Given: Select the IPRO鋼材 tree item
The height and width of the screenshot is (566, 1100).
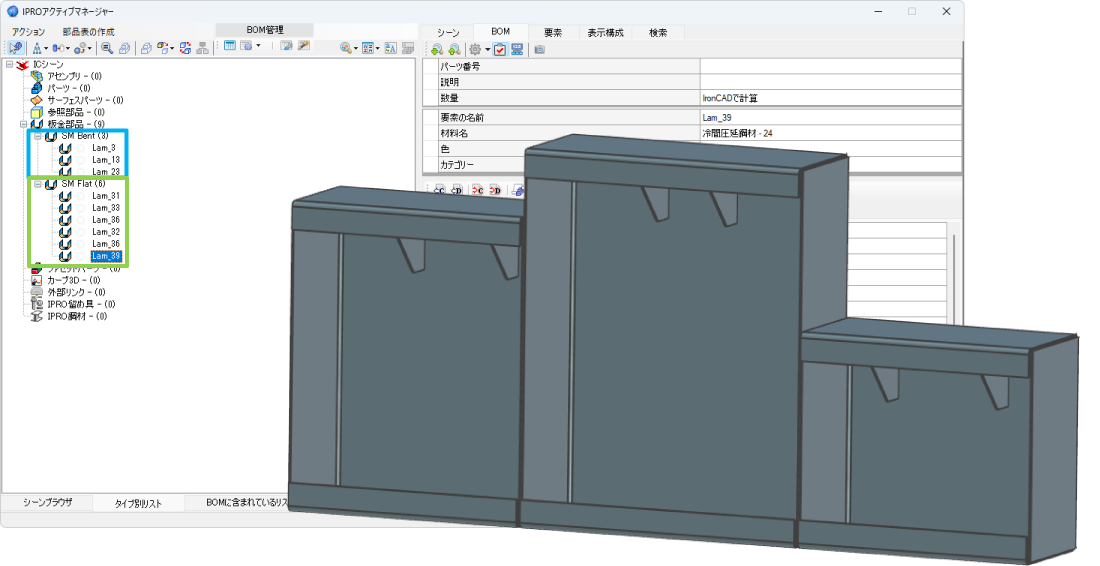Looking at the screenshot, I should click(x=76, y=316).
